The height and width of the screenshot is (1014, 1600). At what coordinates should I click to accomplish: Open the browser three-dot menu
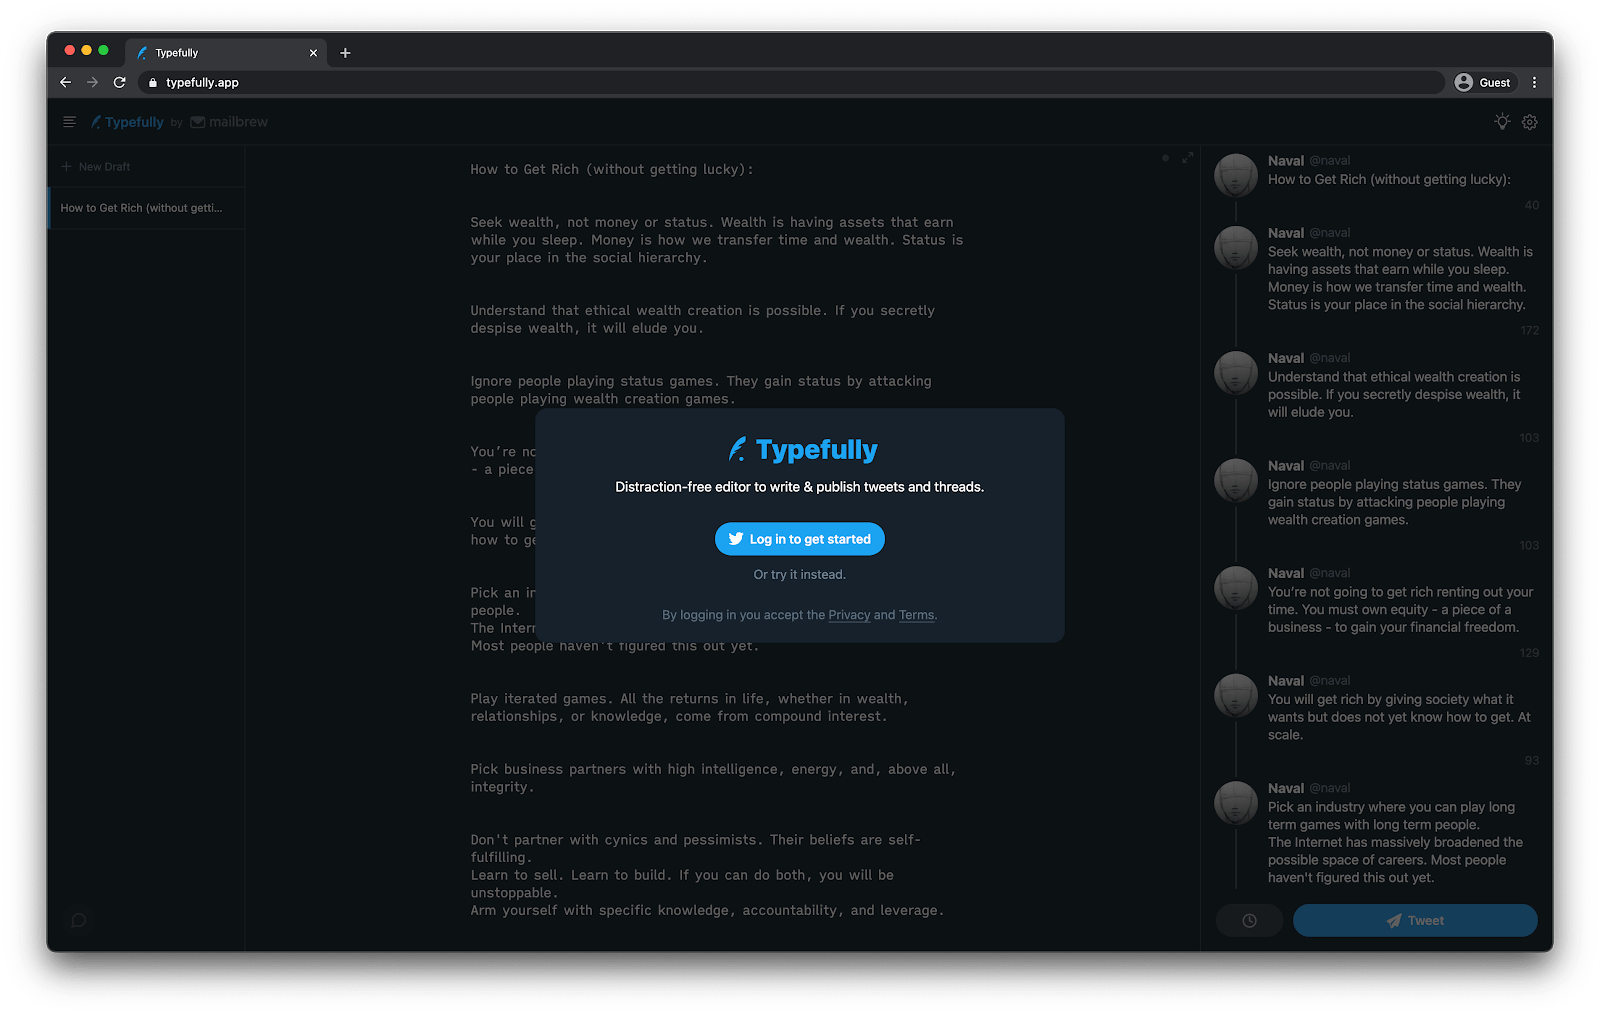tap(1534, 83)
